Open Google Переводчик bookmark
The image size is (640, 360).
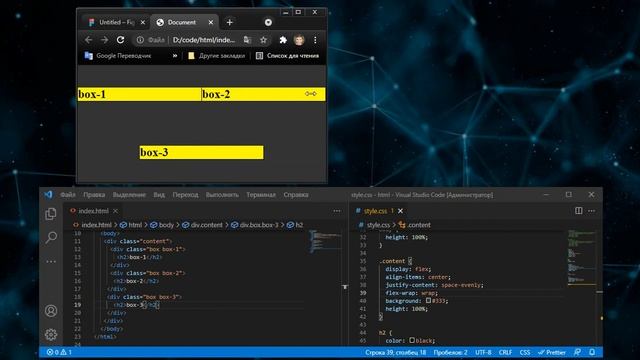click(118, 56)
